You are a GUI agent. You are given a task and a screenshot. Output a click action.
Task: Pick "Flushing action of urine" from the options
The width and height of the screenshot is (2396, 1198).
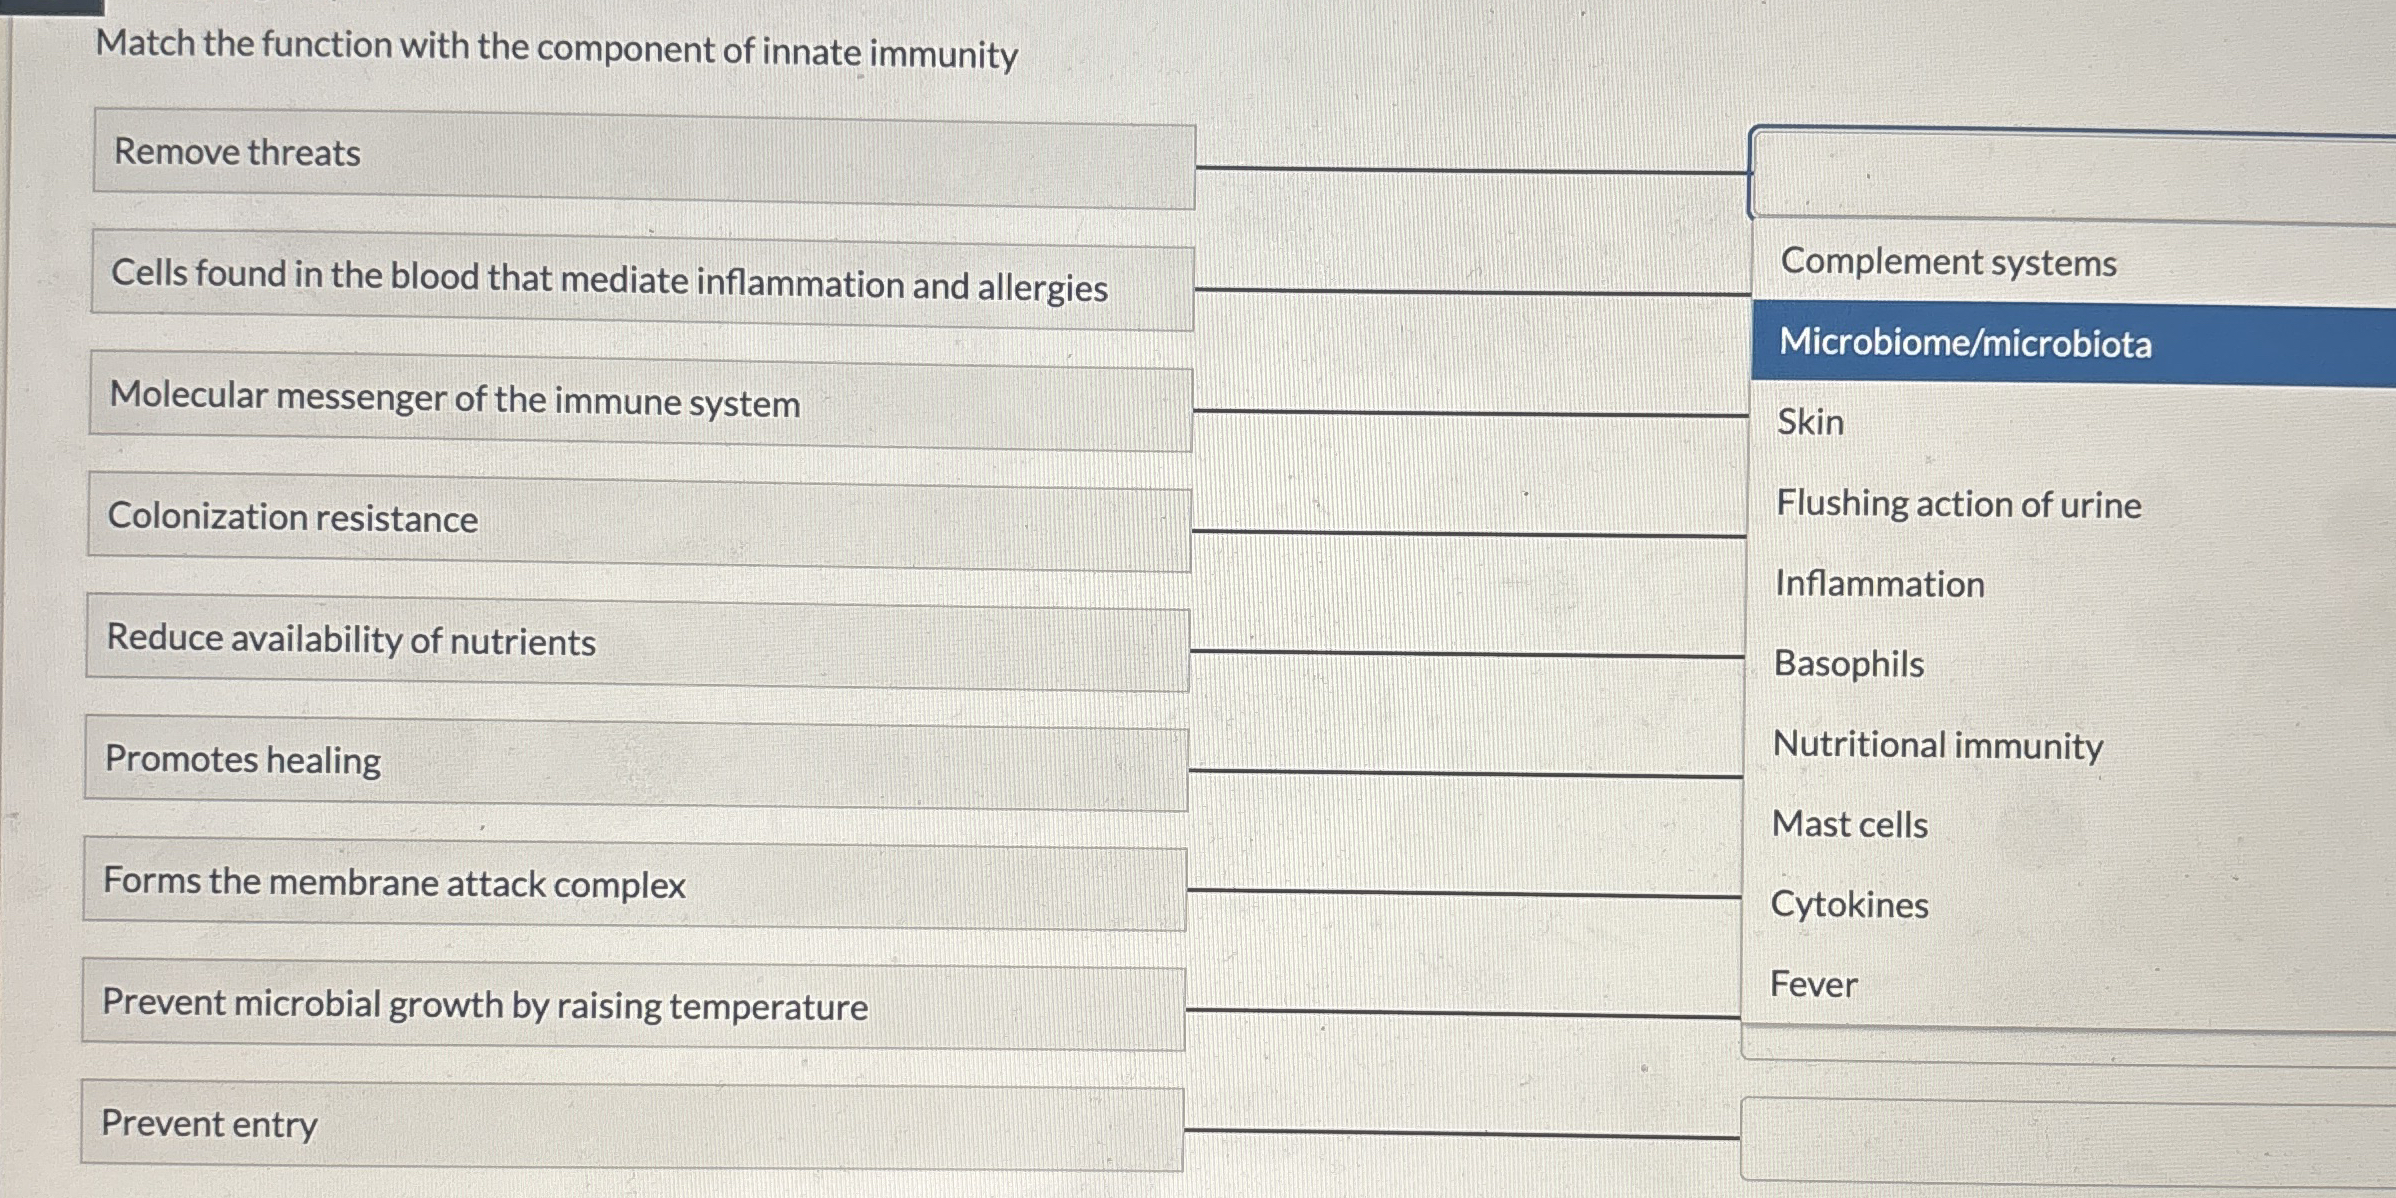1958,505
